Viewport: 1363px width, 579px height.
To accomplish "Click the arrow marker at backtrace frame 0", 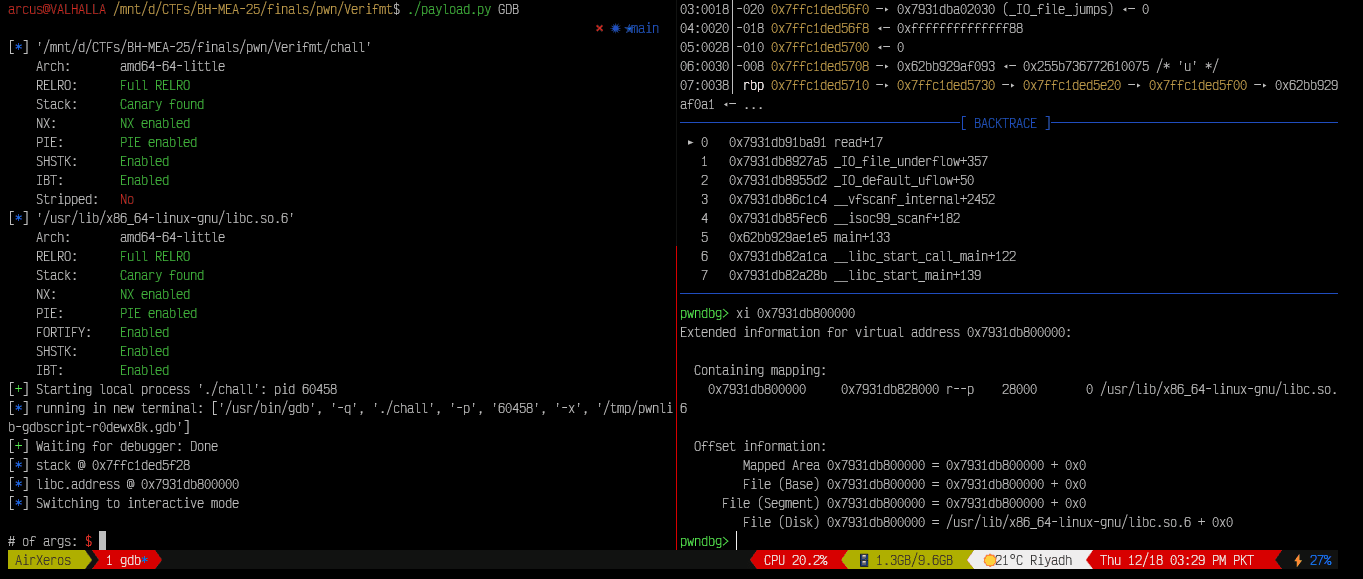I will tap(690, 142).
